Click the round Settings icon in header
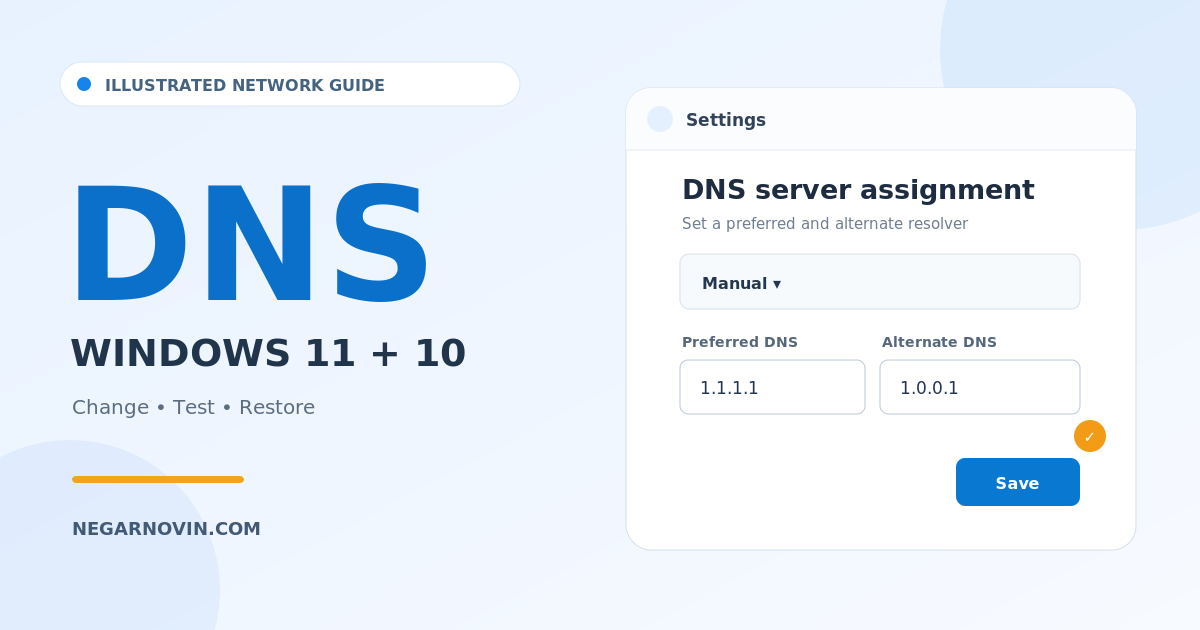The image size is (1200, 630). click(660, 119)
